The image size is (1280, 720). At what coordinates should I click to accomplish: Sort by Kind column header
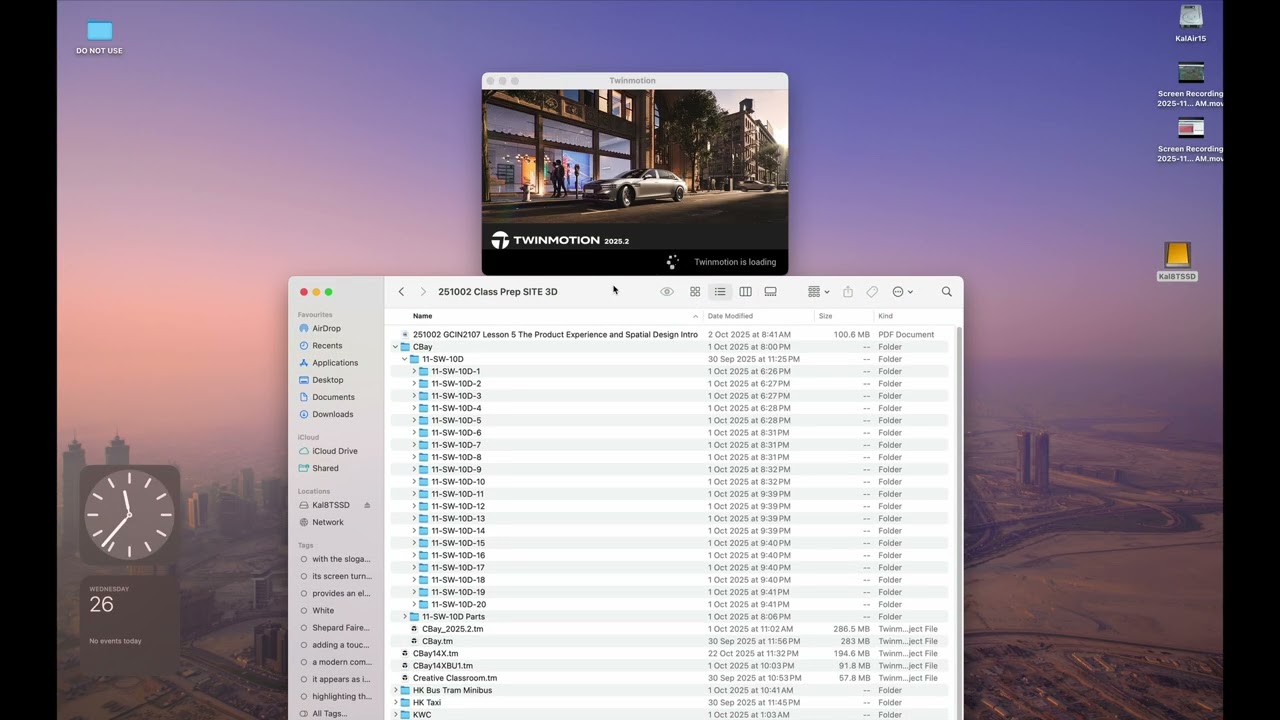[x=886, y=316]
